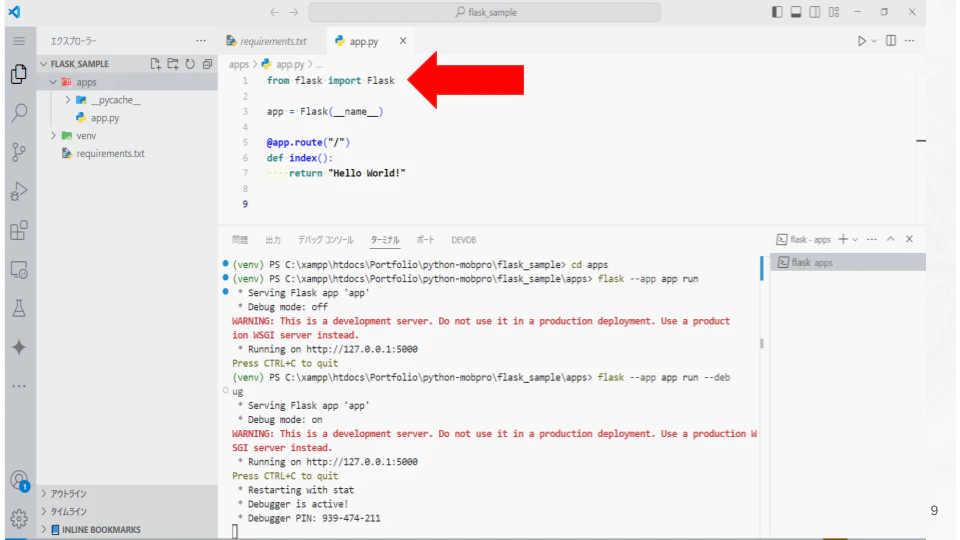Click the VS Code logo in title bar
The width and height of the screenshot is (960, 540).
14,12
